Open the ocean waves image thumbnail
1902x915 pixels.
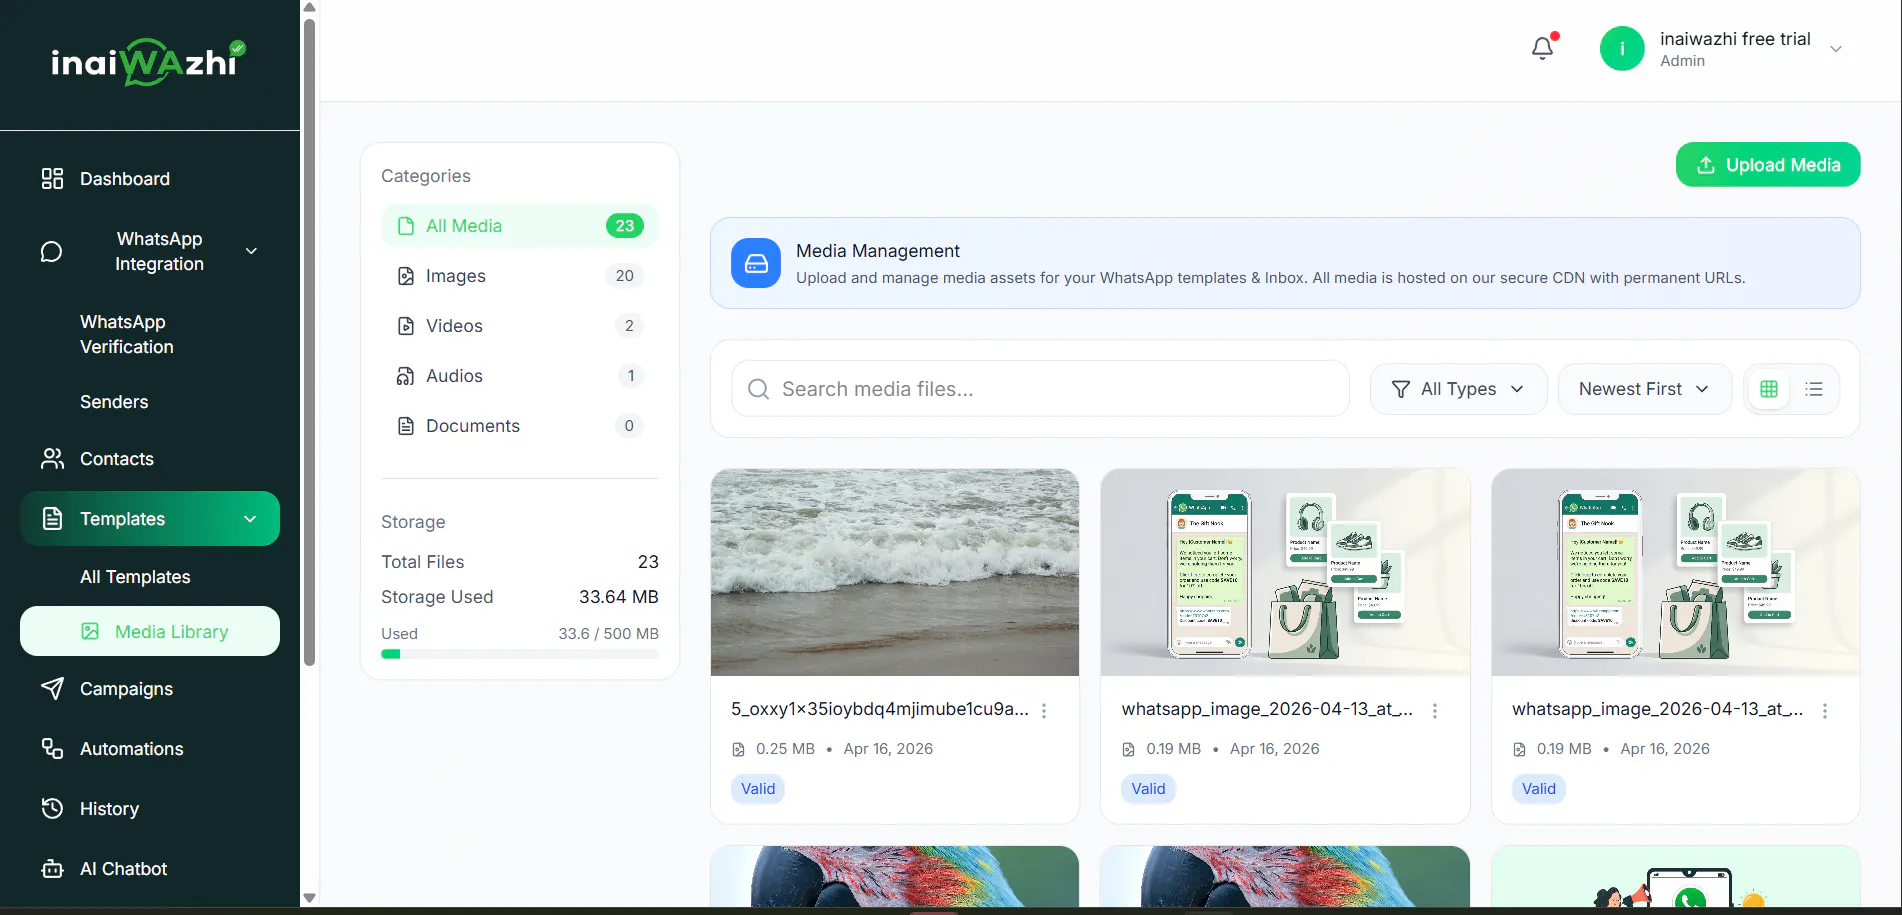coord(895,572)
